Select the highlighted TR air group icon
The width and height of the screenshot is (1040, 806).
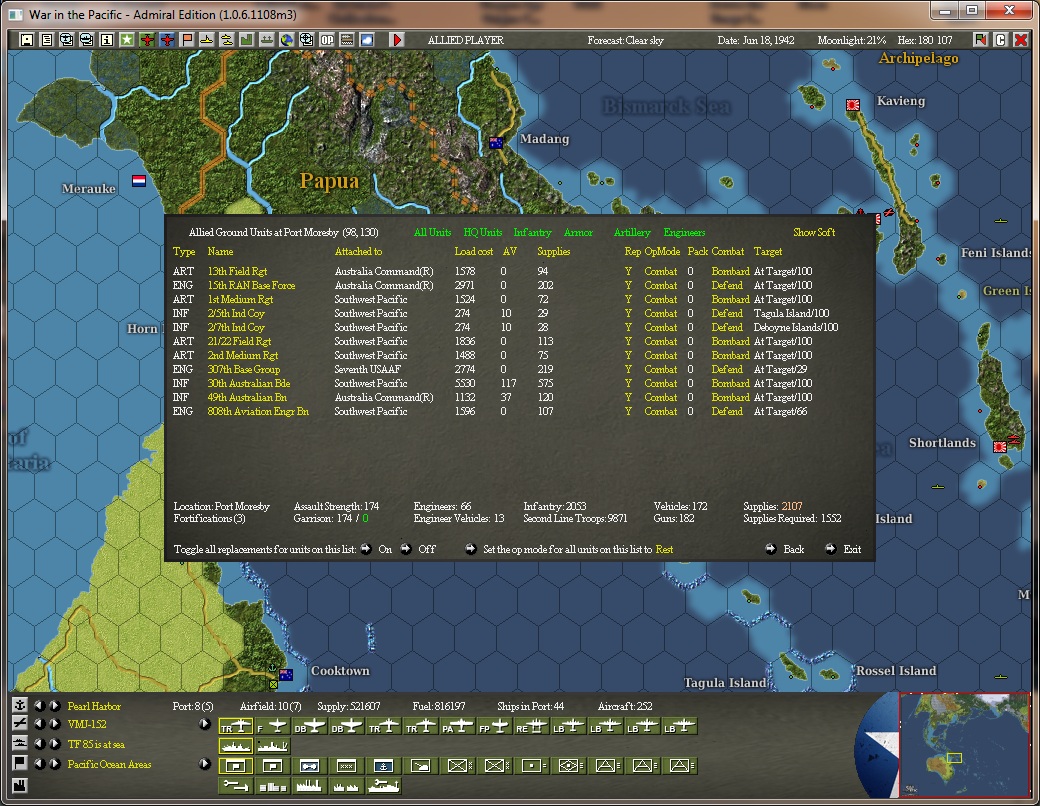tap(236, 727)
